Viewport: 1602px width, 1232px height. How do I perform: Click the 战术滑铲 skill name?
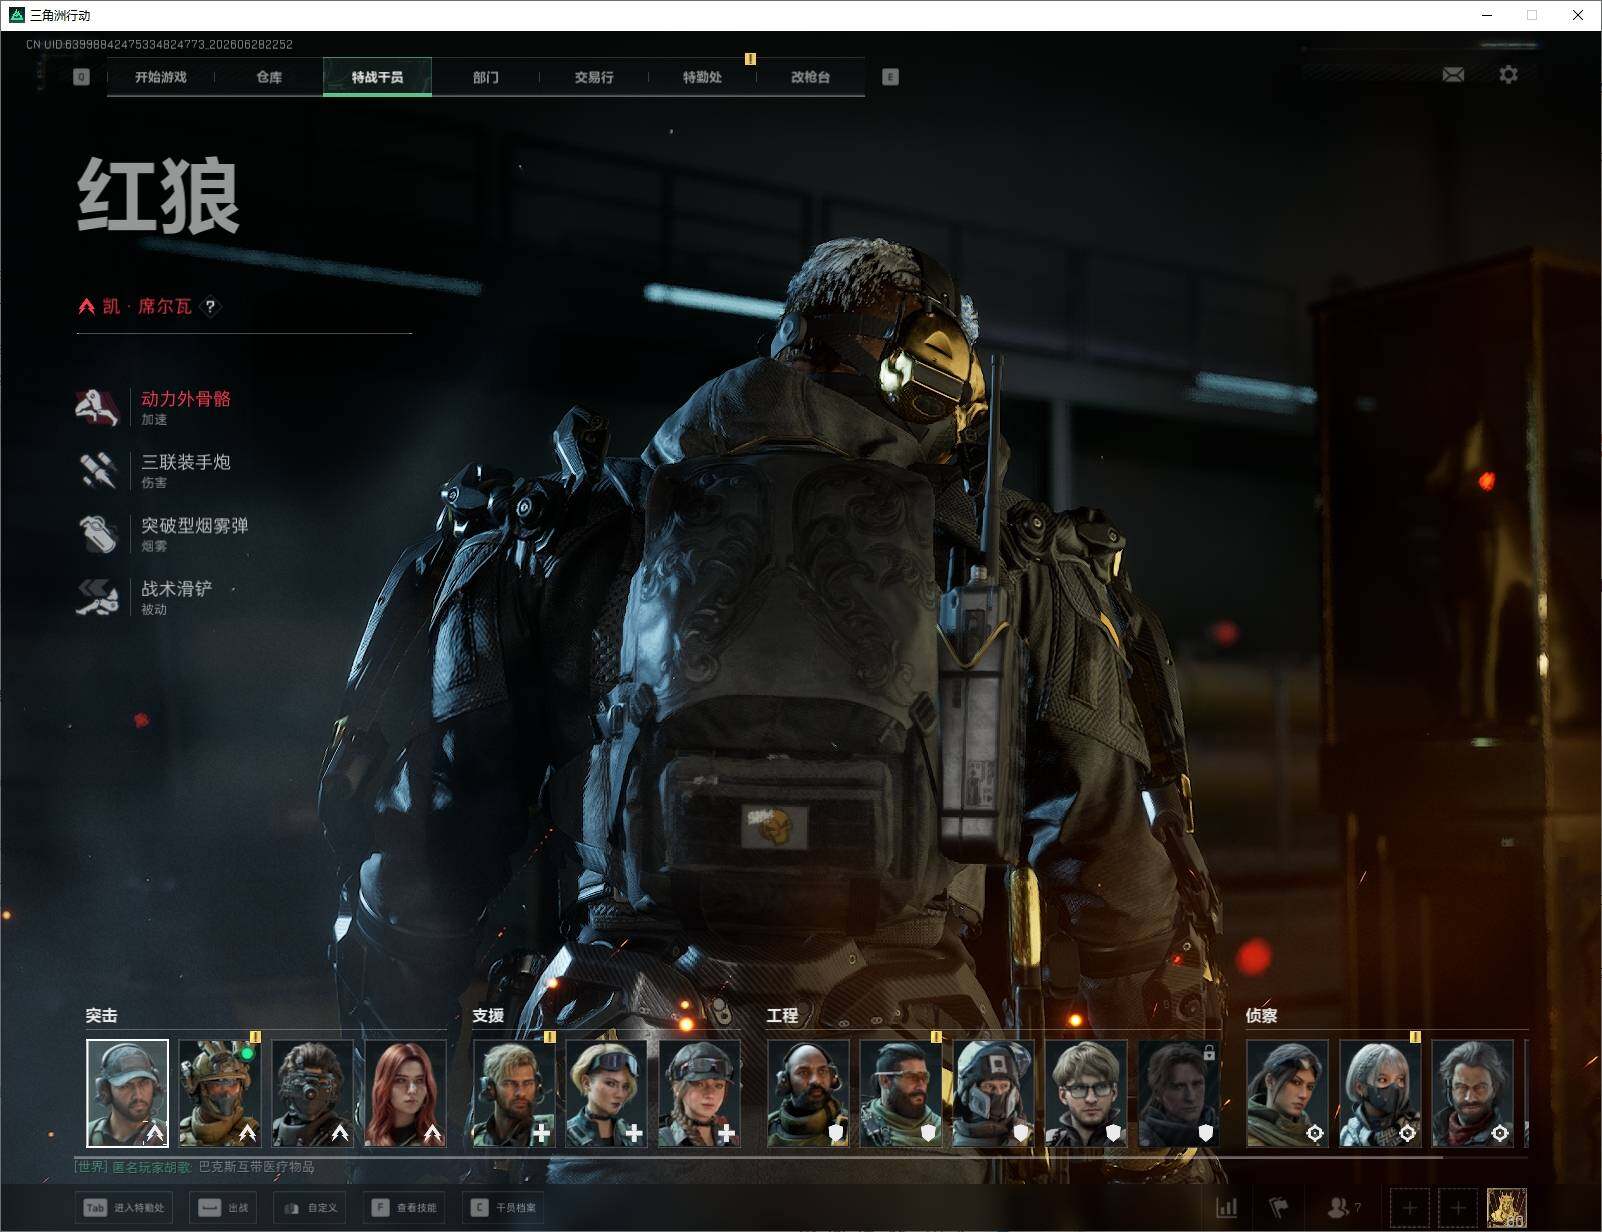(177, 588)
